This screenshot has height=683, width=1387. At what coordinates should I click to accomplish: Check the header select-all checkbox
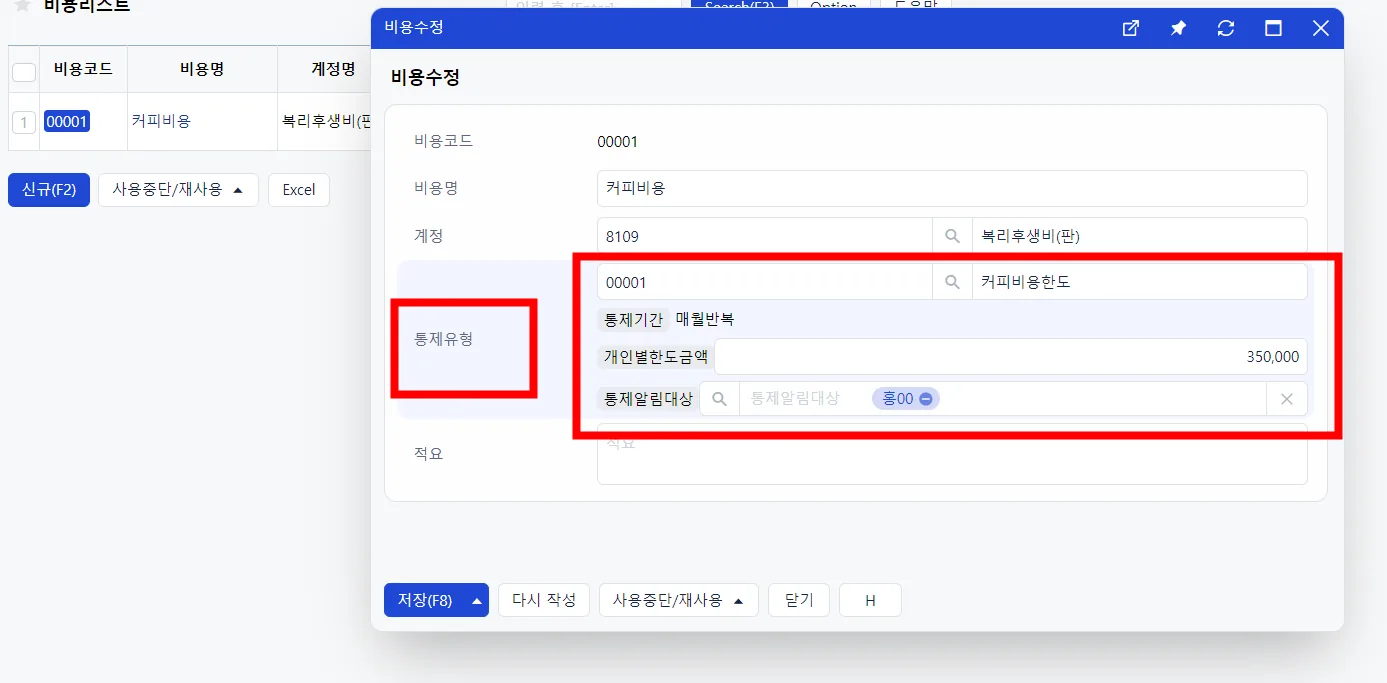coord(24,72)
